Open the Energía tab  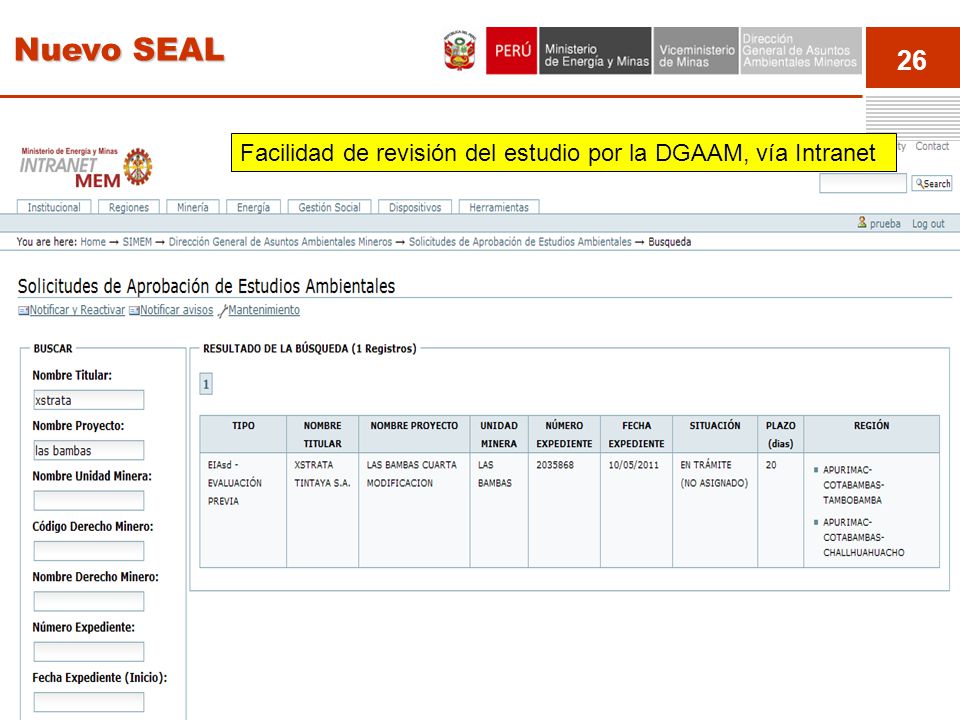tap(253, 207)
